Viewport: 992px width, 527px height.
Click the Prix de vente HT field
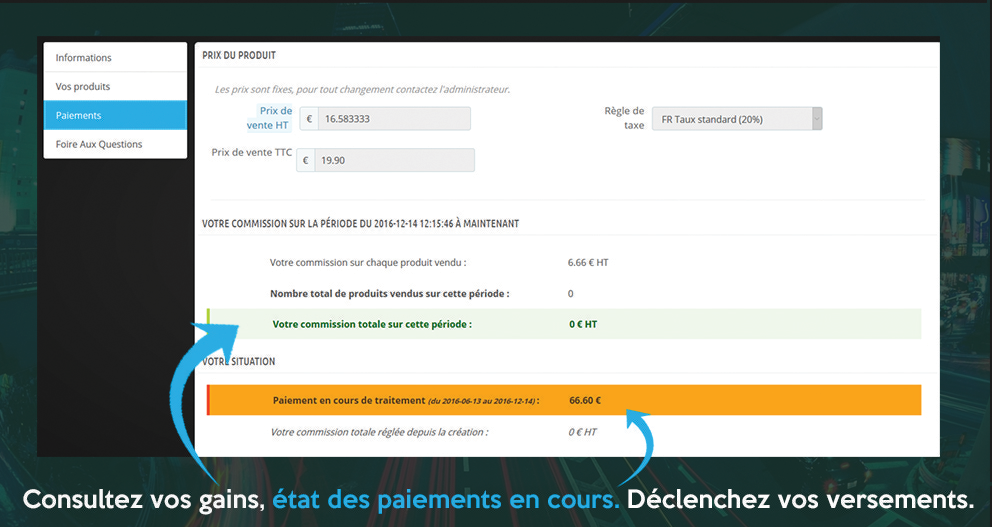tap(394, 119)
